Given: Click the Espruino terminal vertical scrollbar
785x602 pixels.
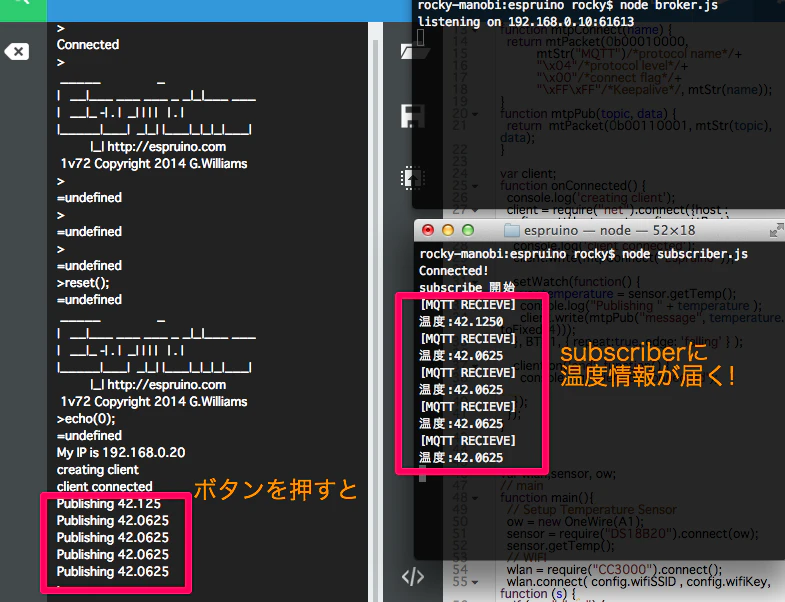Looking at the screenshot, I should [375, 311].
